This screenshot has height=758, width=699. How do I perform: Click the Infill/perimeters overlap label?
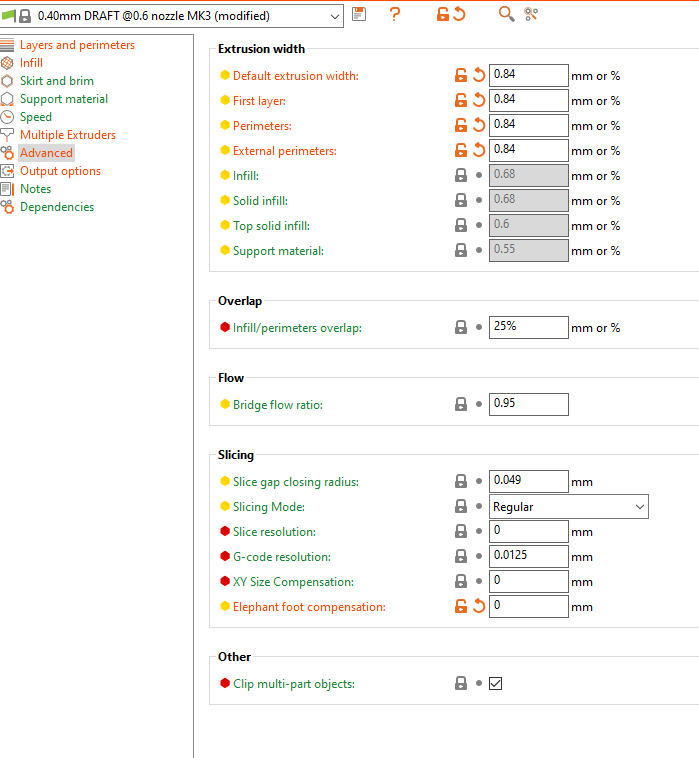tap(297, 327)
